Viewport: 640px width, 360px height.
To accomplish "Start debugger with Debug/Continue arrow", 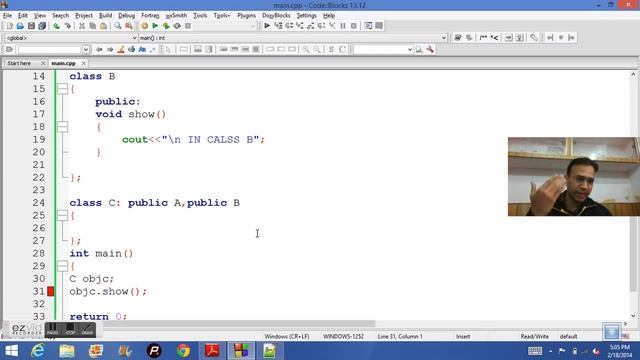I will (267, 26).
